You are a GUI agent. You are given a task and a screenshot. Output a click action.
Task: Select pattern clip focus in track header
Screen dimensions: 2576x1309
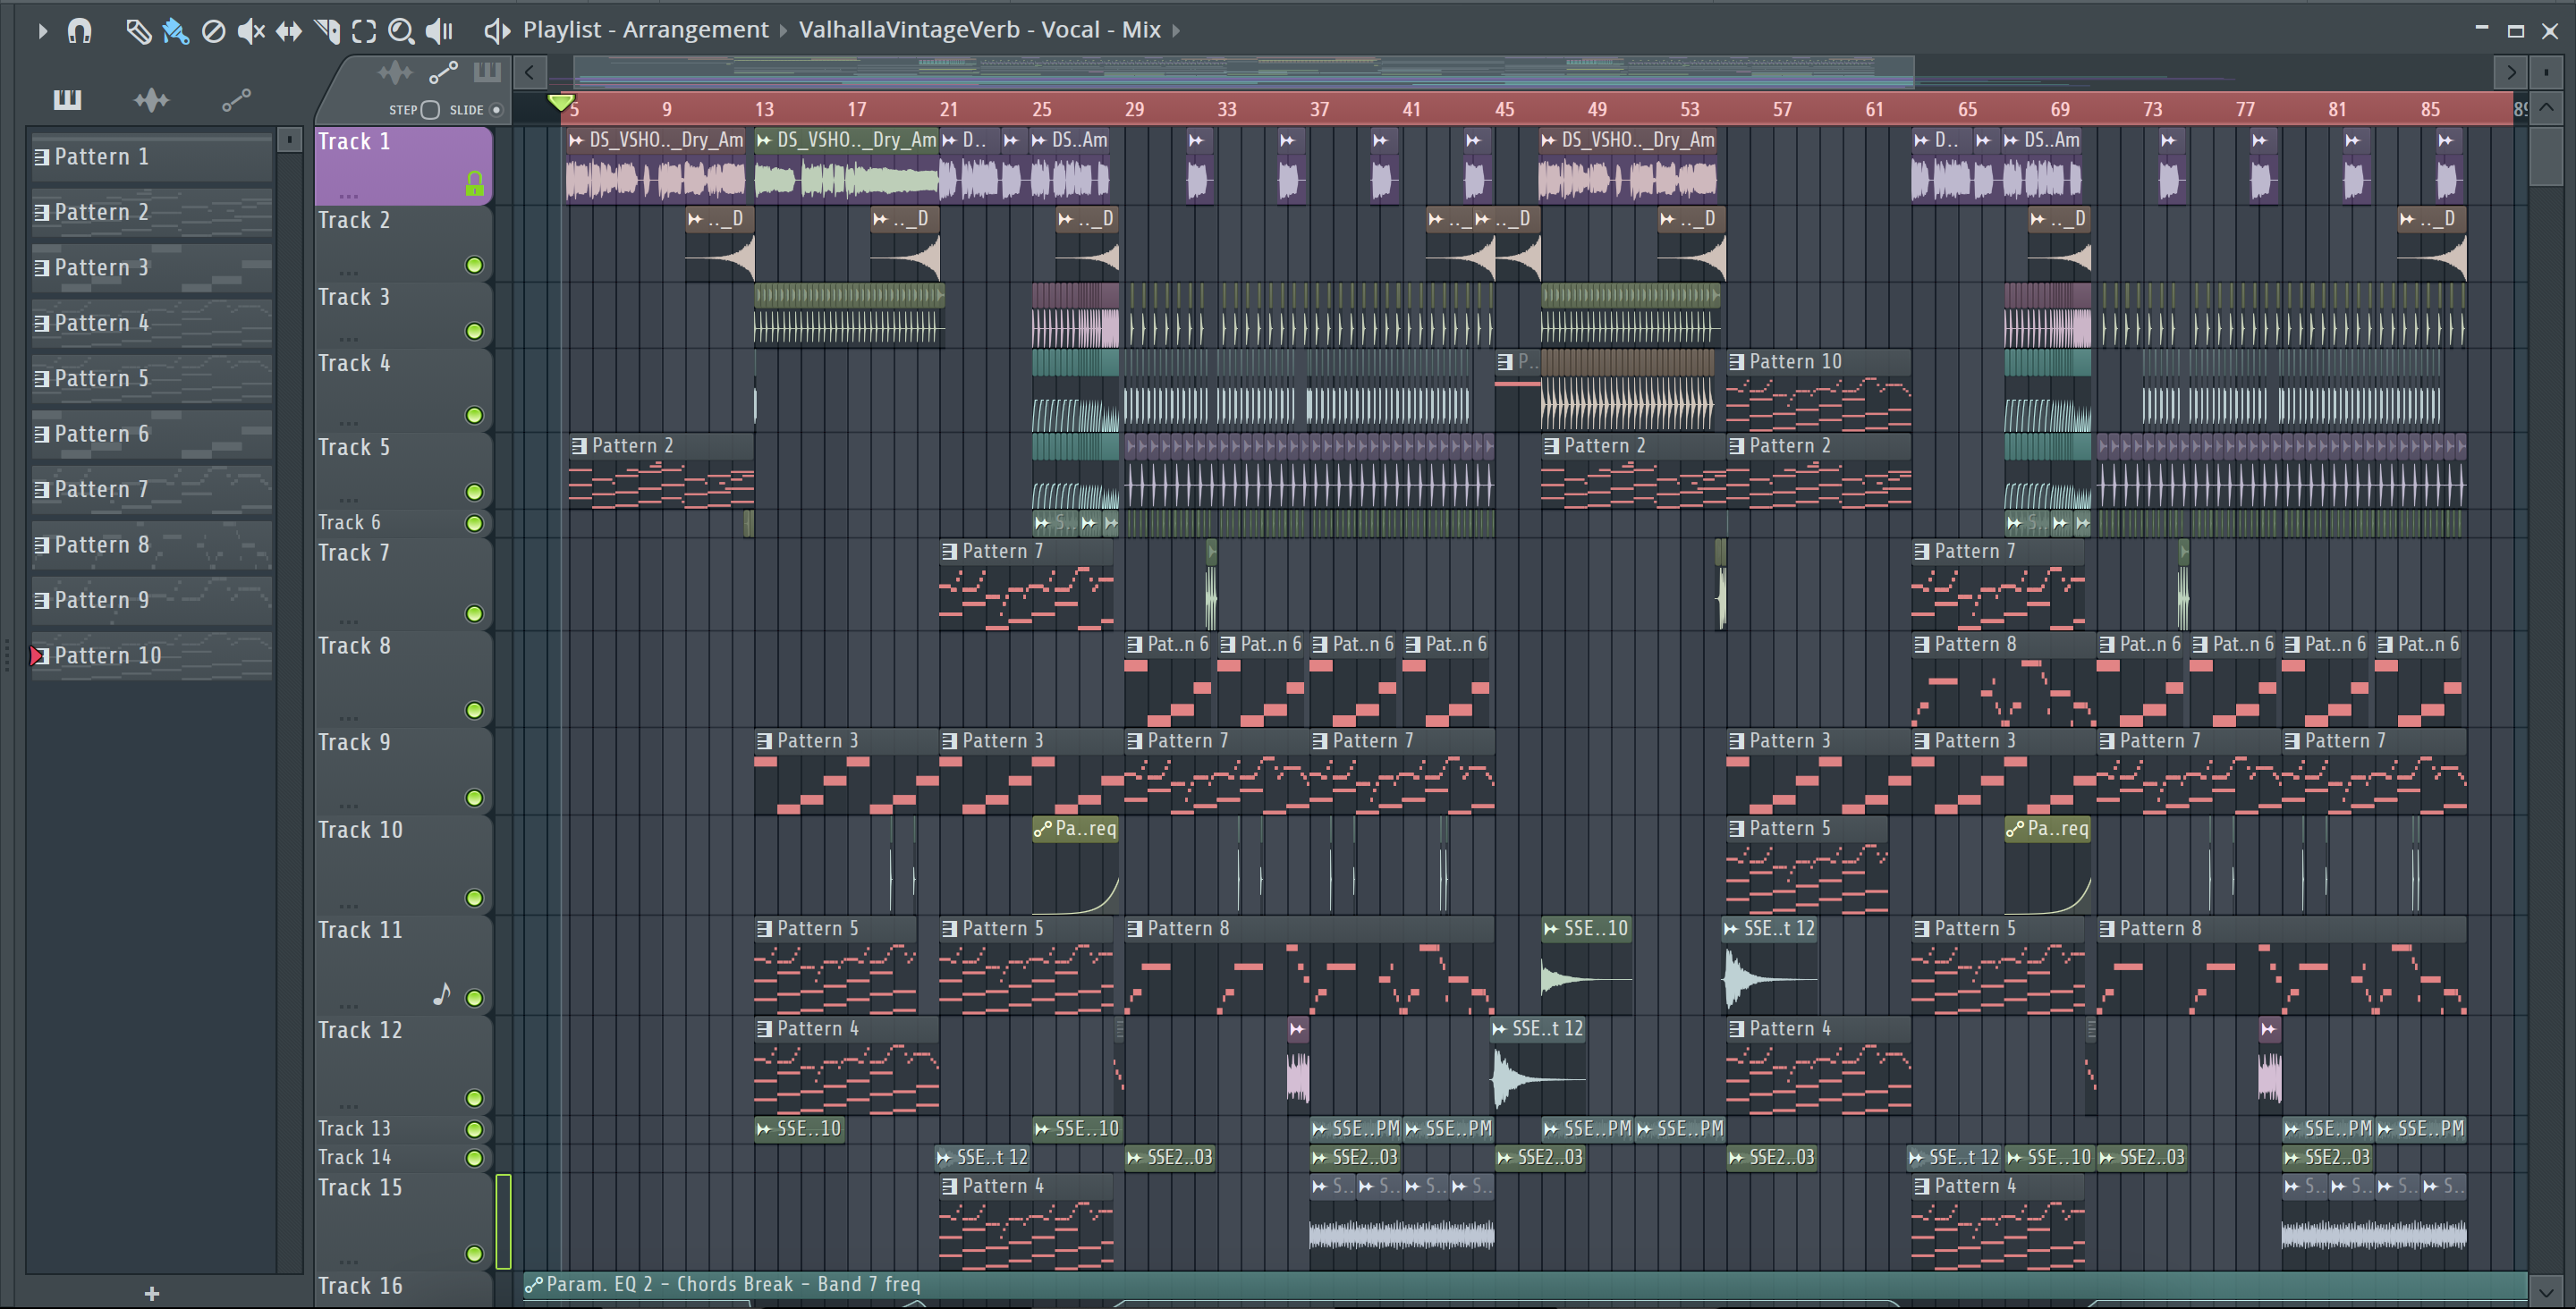pyautogui.click(x=487, y=72)
